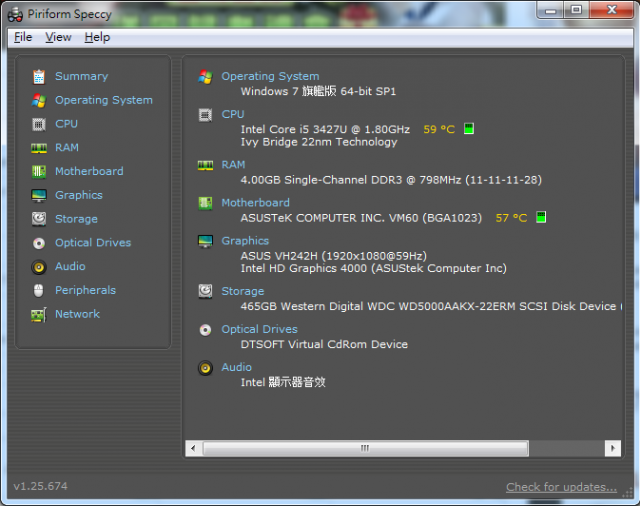
Task: Click the 4.00GB Single-Channel DDR3 text
Action: [391, 180]
